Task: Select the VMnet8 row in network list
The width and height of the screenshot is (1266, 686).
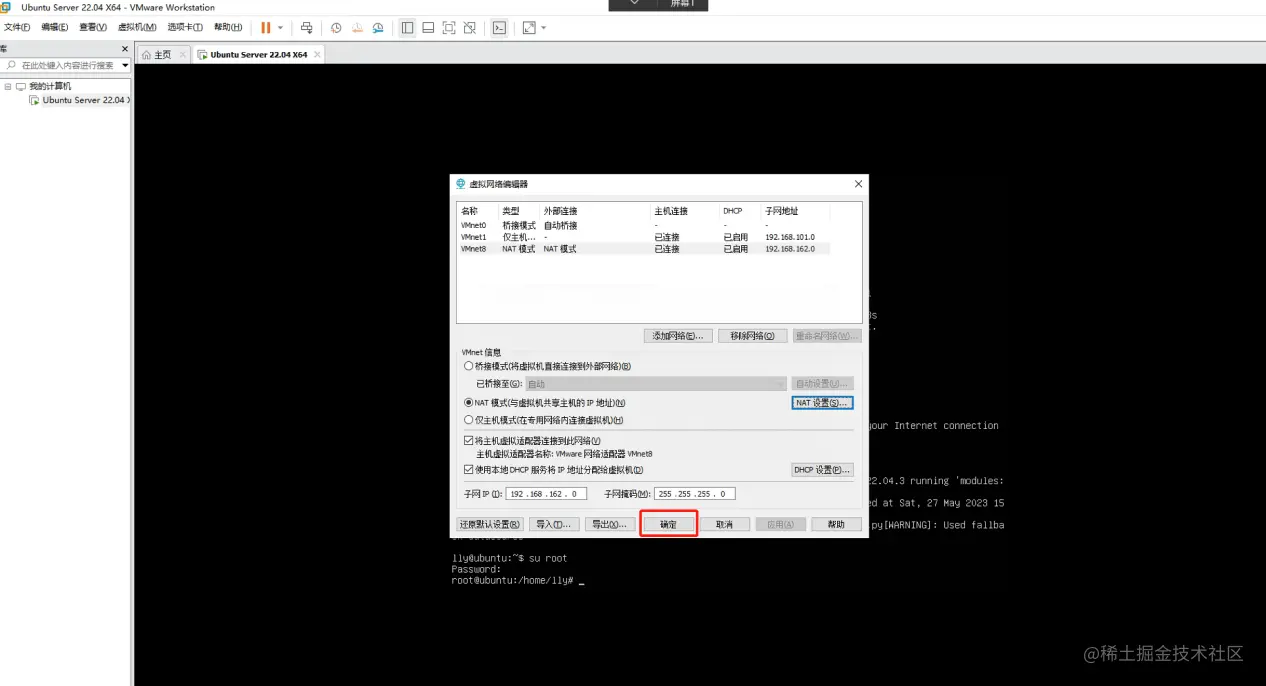Action: (645, 248)
